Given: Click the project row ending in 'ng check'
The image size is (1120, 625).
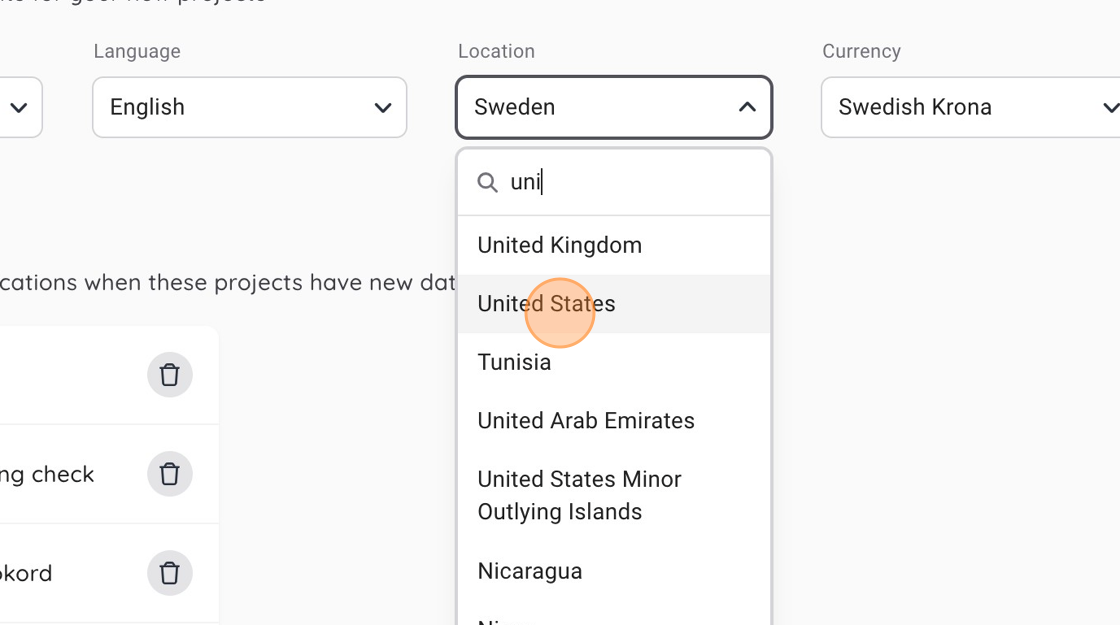Looking at the screenshot, I should 60,474.
